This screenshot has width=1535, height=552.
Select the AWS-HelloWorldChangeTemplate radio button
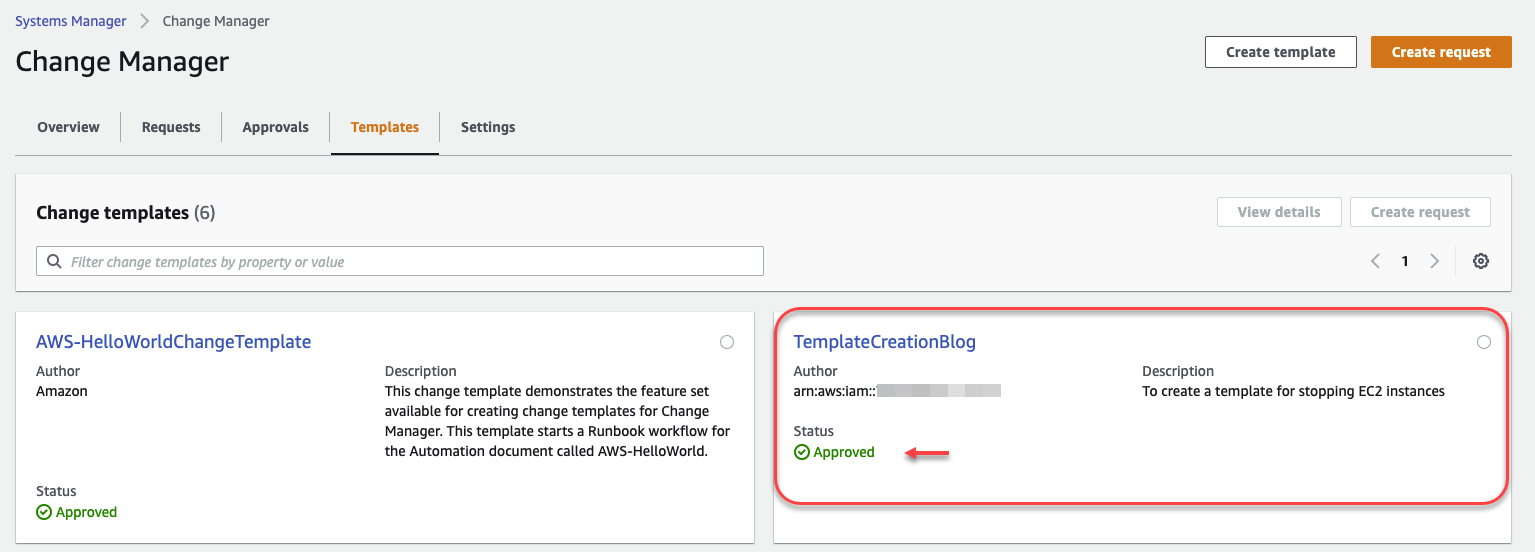click(x=727, y=342)
